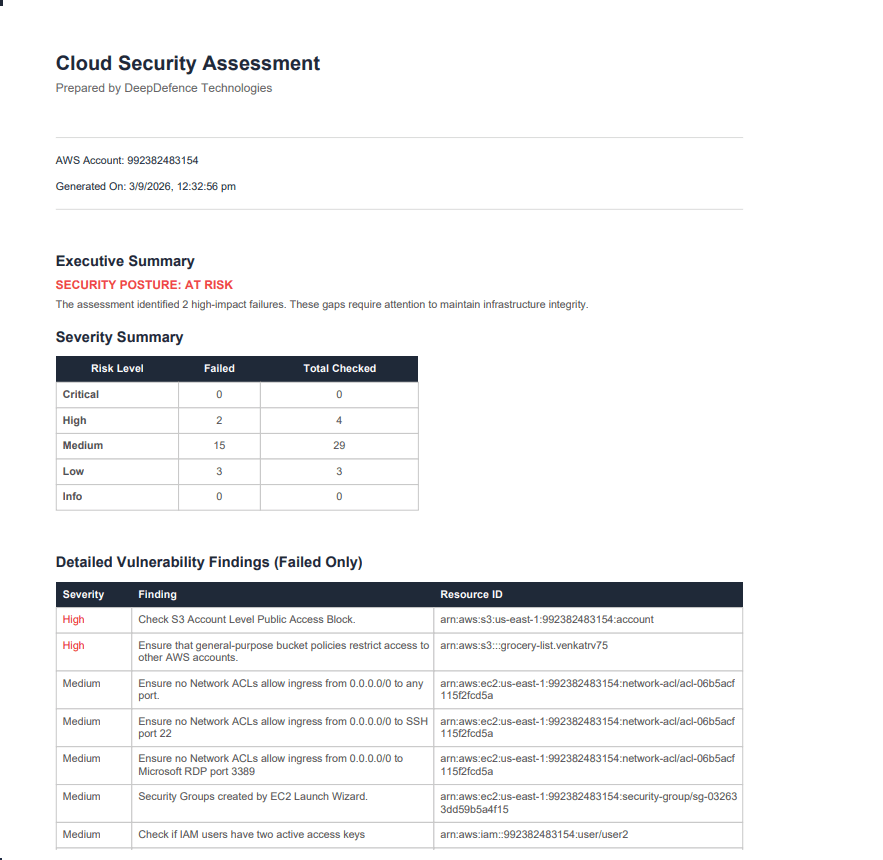Click the Network ACLs SSH port 22 finding
The image size is (883, 860).
click(x=283, y=728)
